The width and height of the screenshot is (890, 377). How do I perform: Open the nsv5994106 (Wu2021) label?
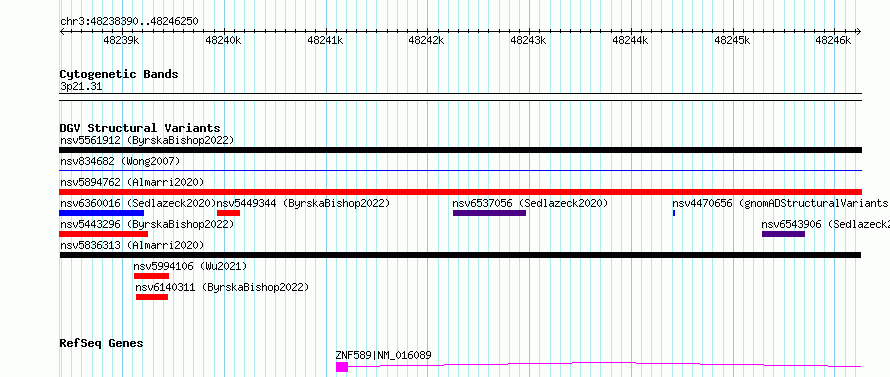coord(190,266)
